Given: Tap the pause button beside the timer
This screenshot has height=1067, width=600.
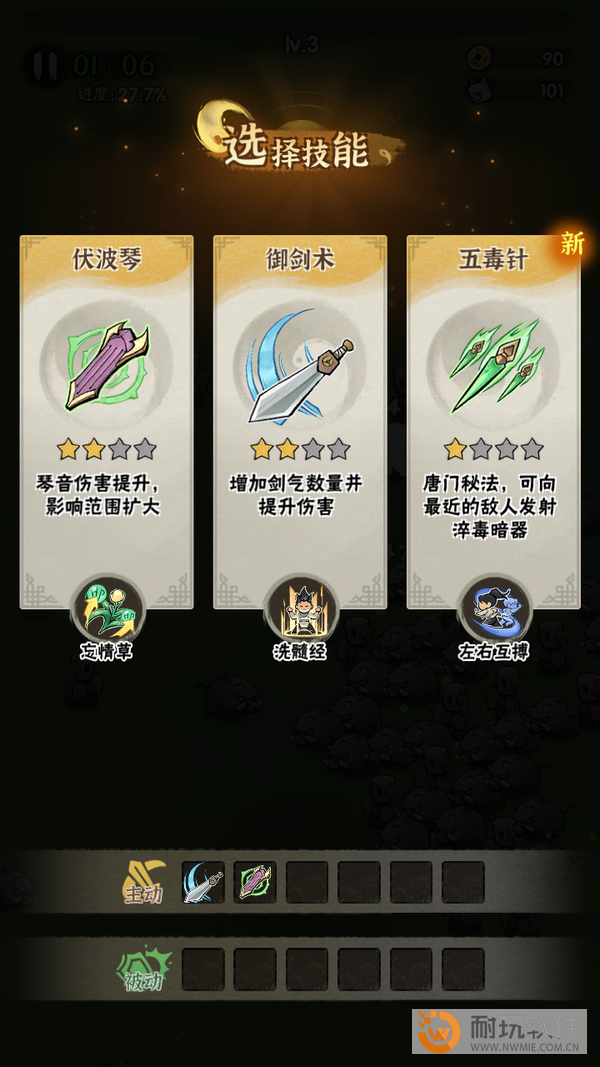Looking at the screenshot, I should 46,65.
